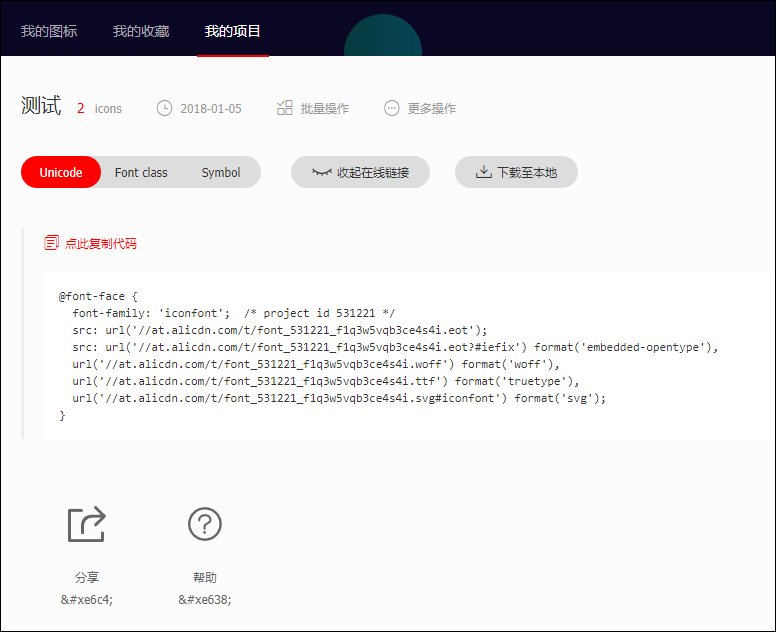This screenshot has height=632, width=776.
Task: Click the 分享 share icon
Action: (87, 524)
